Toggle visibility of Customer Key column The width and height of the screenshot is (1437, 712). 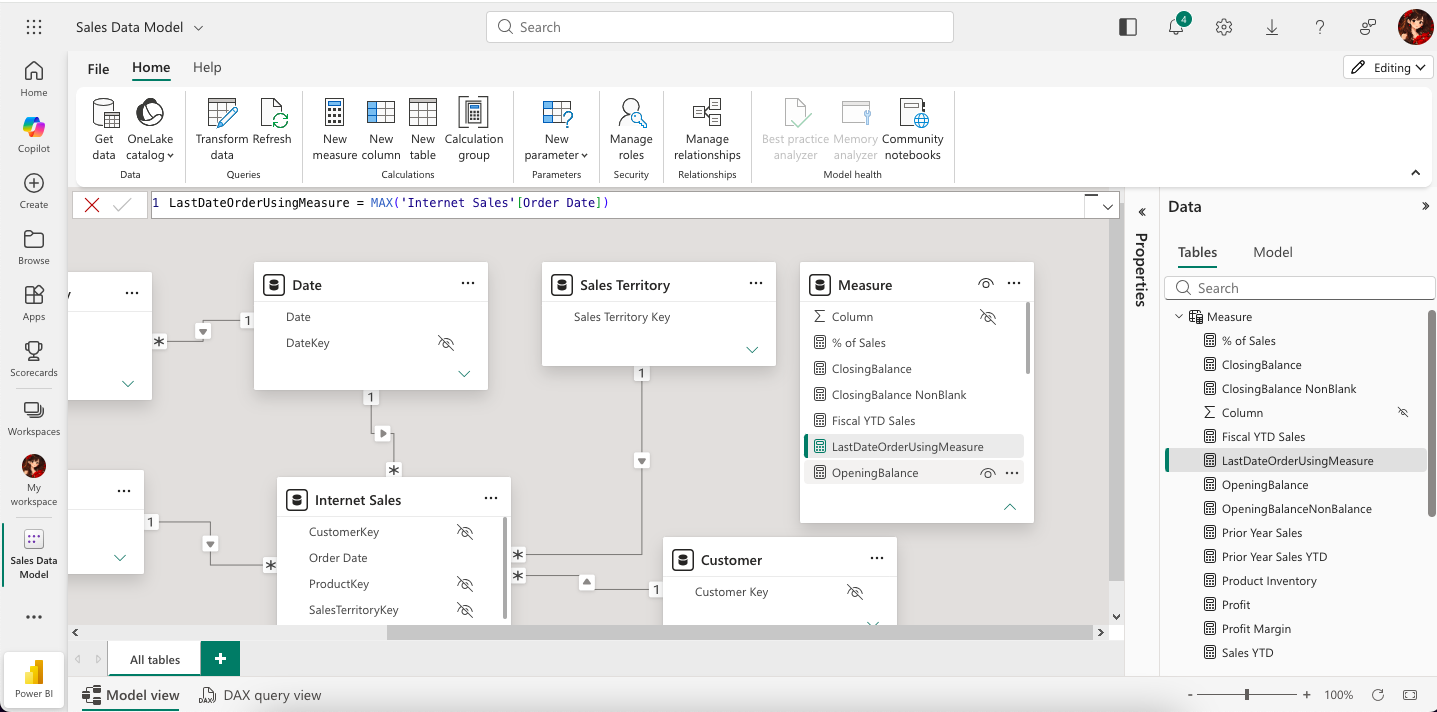[x=854, y=592]
